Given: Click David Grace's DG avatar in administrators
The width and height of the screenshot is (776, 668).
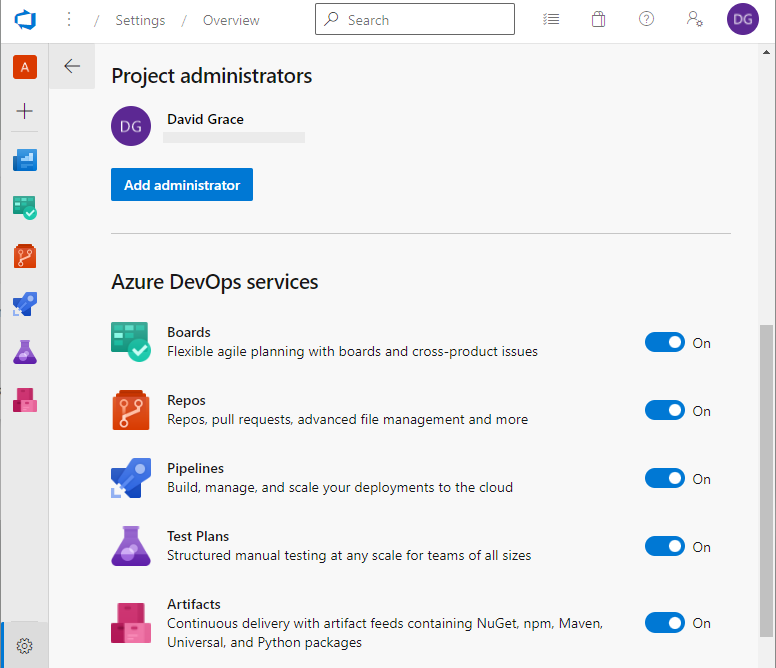Looking at the screenshot, I should pos(131,126).
